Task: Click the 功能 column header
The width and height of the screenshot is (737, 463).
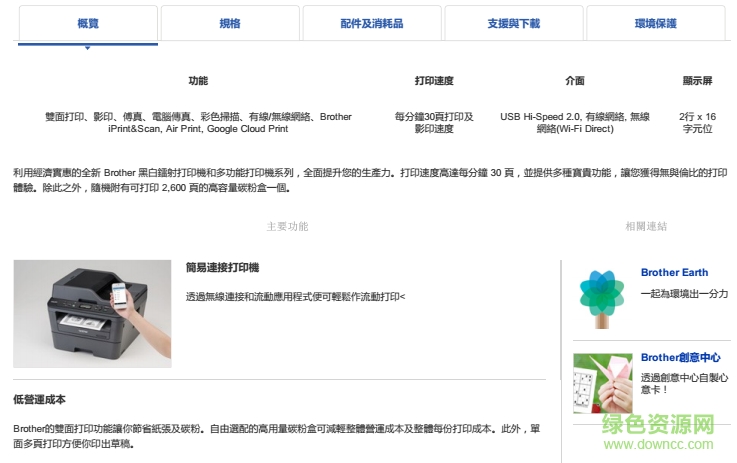Action: click(198, 81)
